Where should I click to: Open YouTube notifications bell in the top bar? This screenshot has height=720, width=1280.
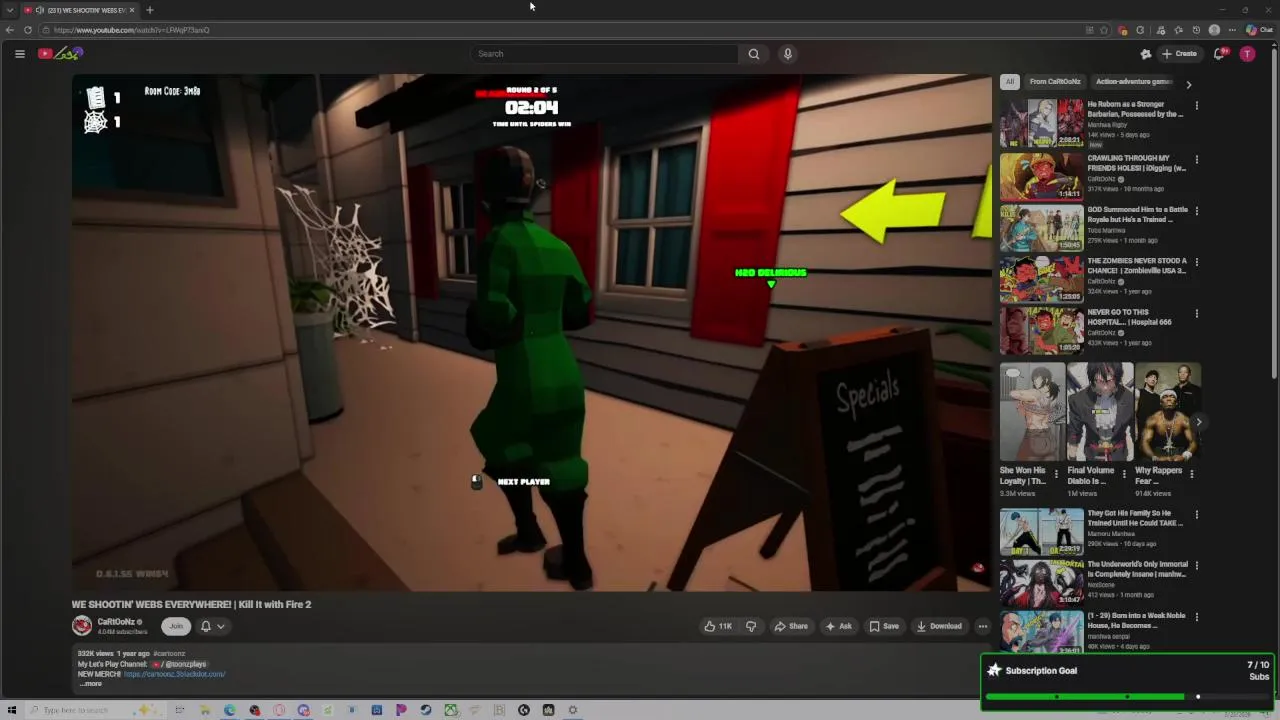point(1219,54)
